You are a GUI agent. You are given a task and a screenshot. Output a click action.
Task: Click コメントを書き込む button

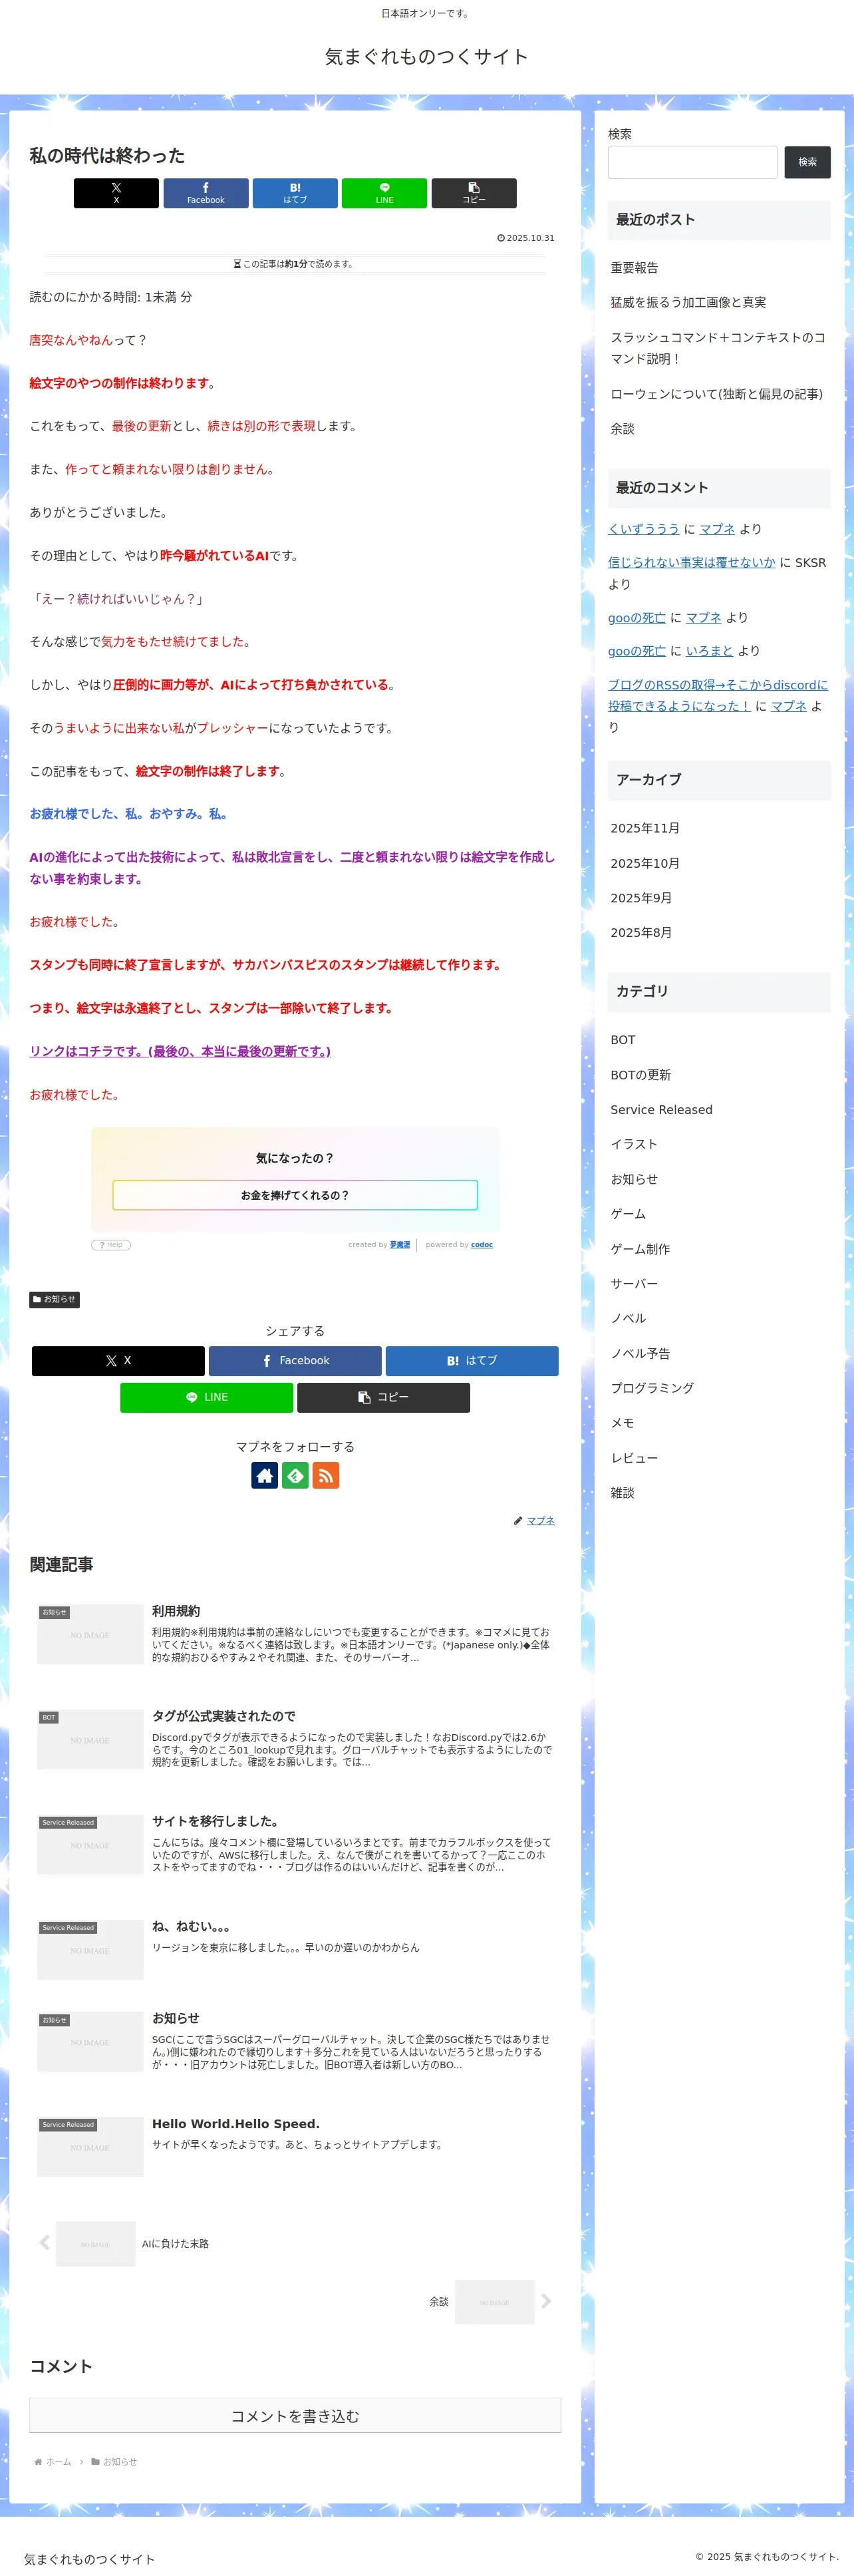295,2415
